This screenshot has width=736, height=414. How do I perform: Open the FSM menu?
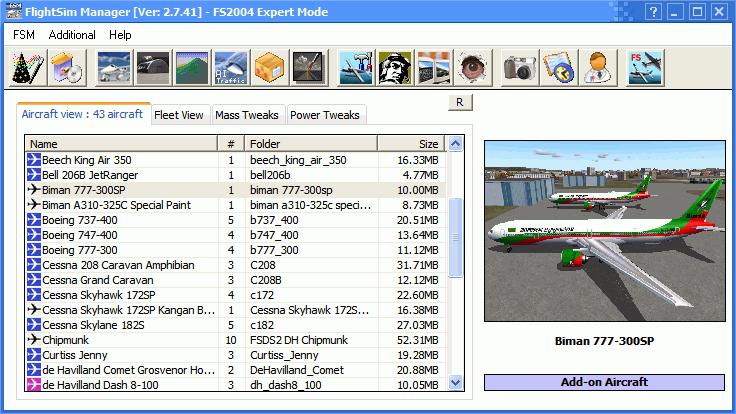[x=24, y=35]
